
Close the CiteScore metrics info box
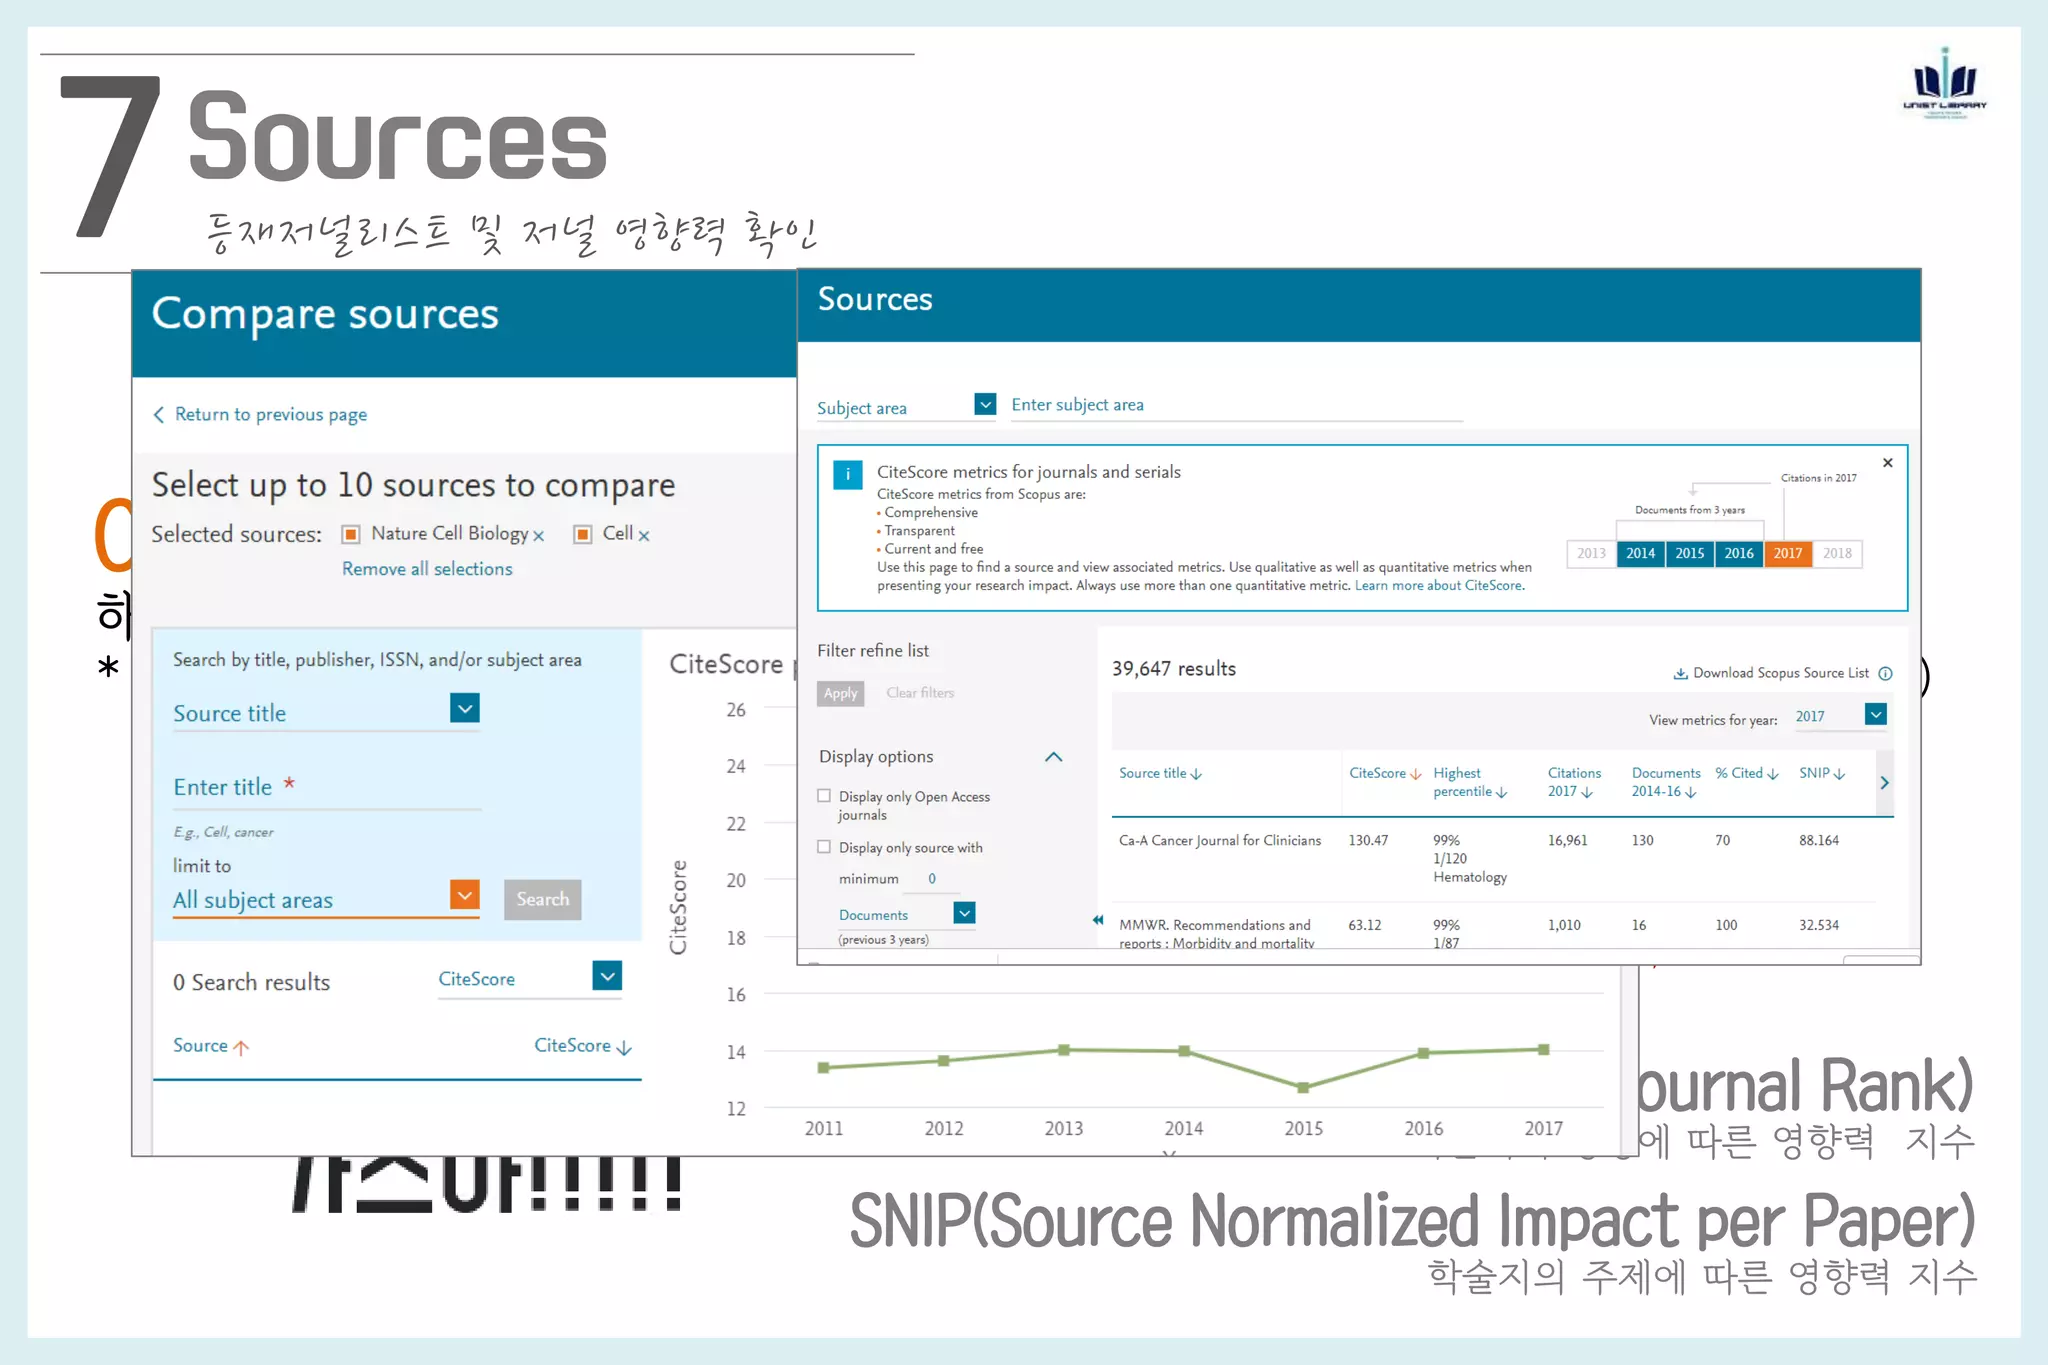(x=1888, y=462)
